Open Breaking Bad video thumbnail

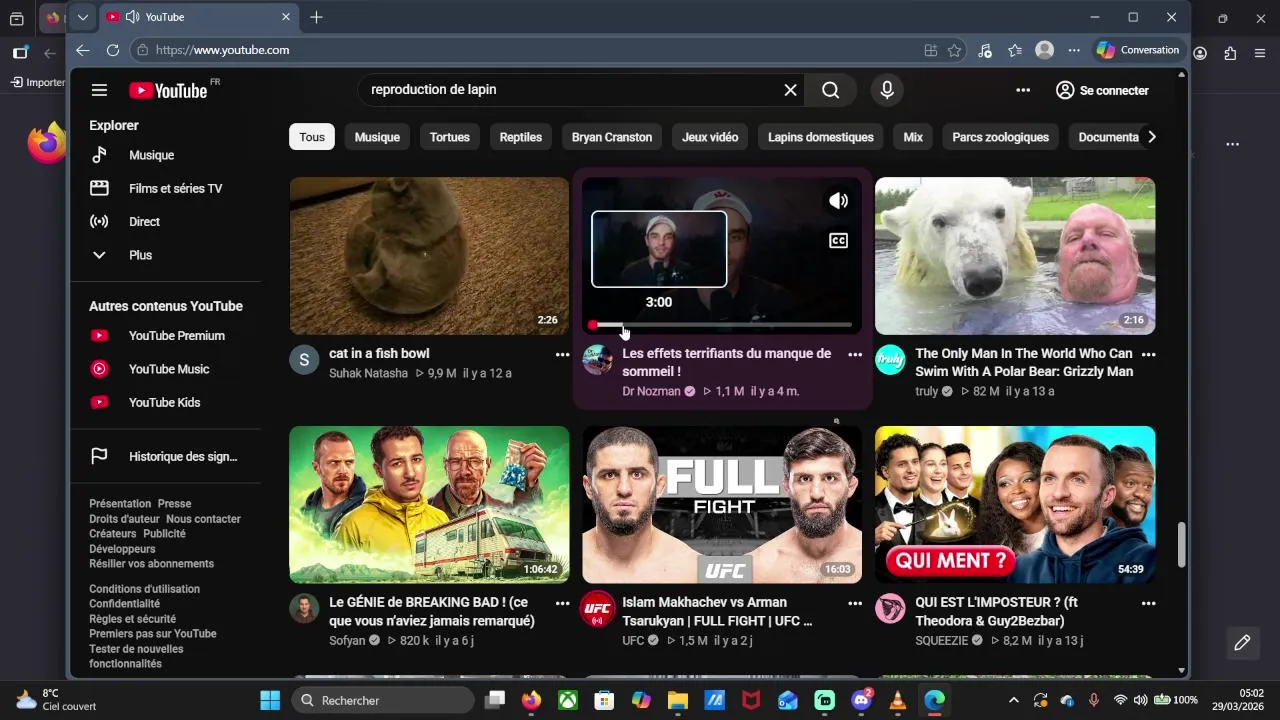click(x=429, y=505)
